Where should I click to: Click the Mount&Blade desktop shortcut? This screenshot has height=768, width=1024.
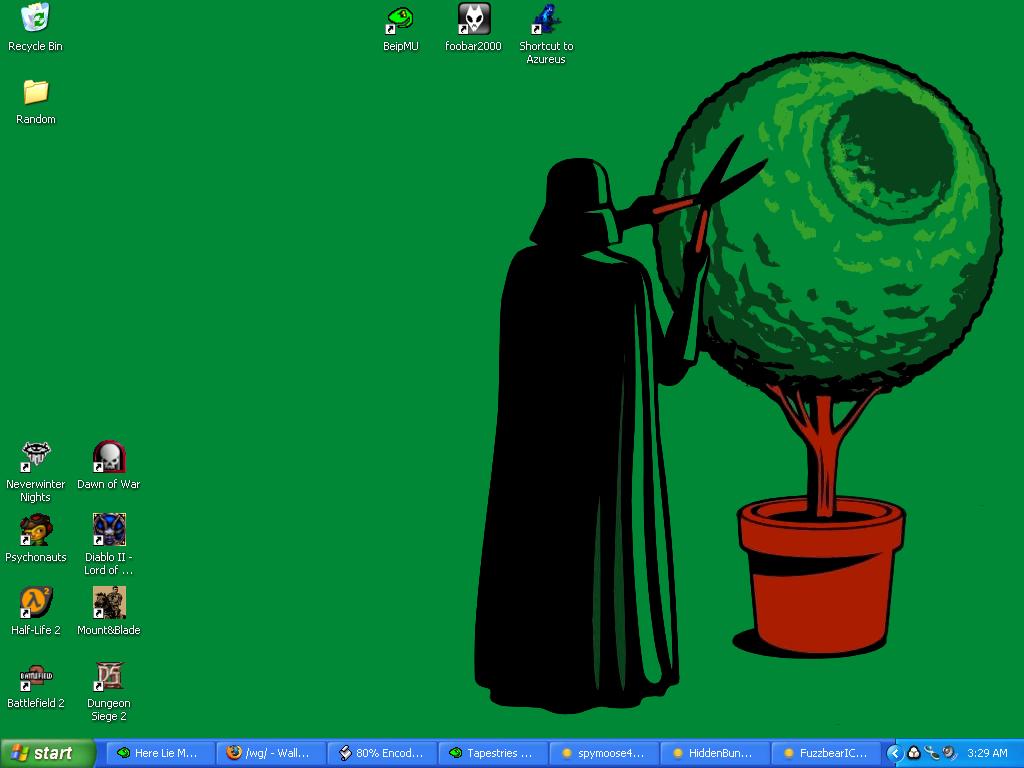[109, 611]
